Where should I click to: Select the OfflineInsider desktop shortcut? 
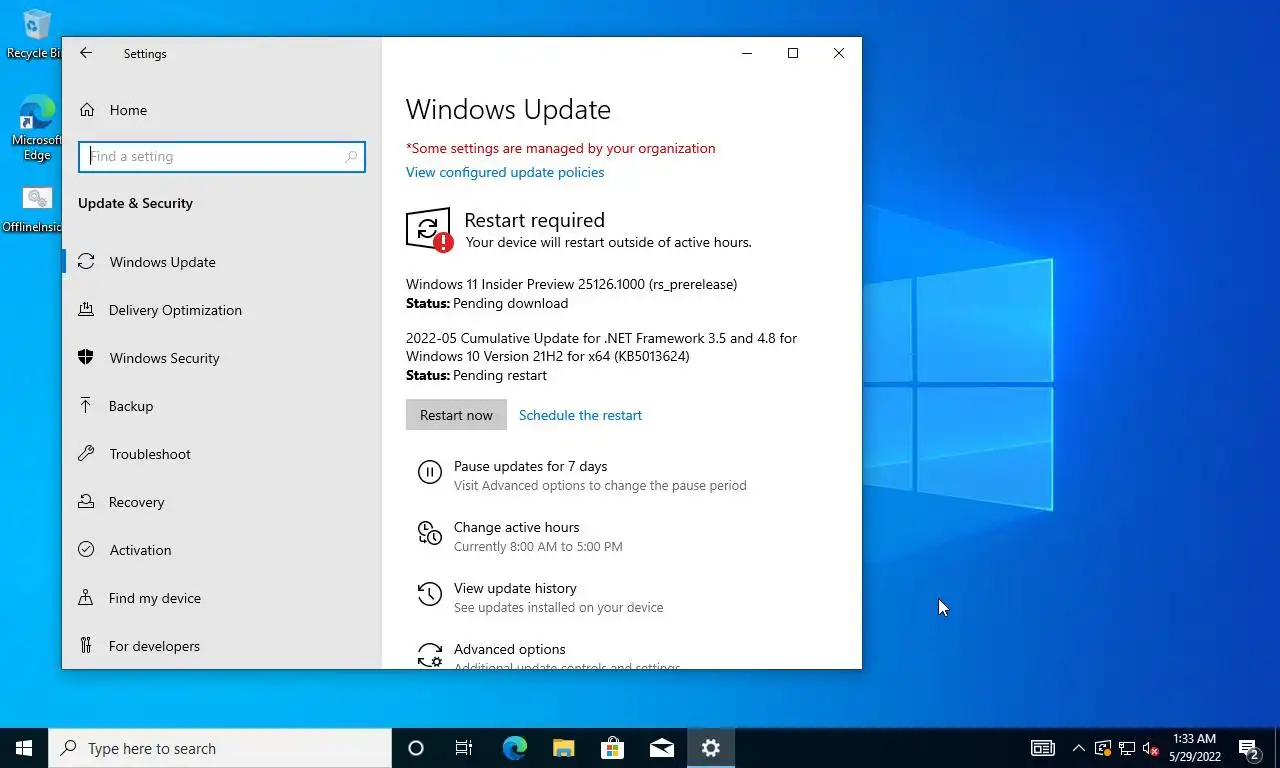point(34,209)
